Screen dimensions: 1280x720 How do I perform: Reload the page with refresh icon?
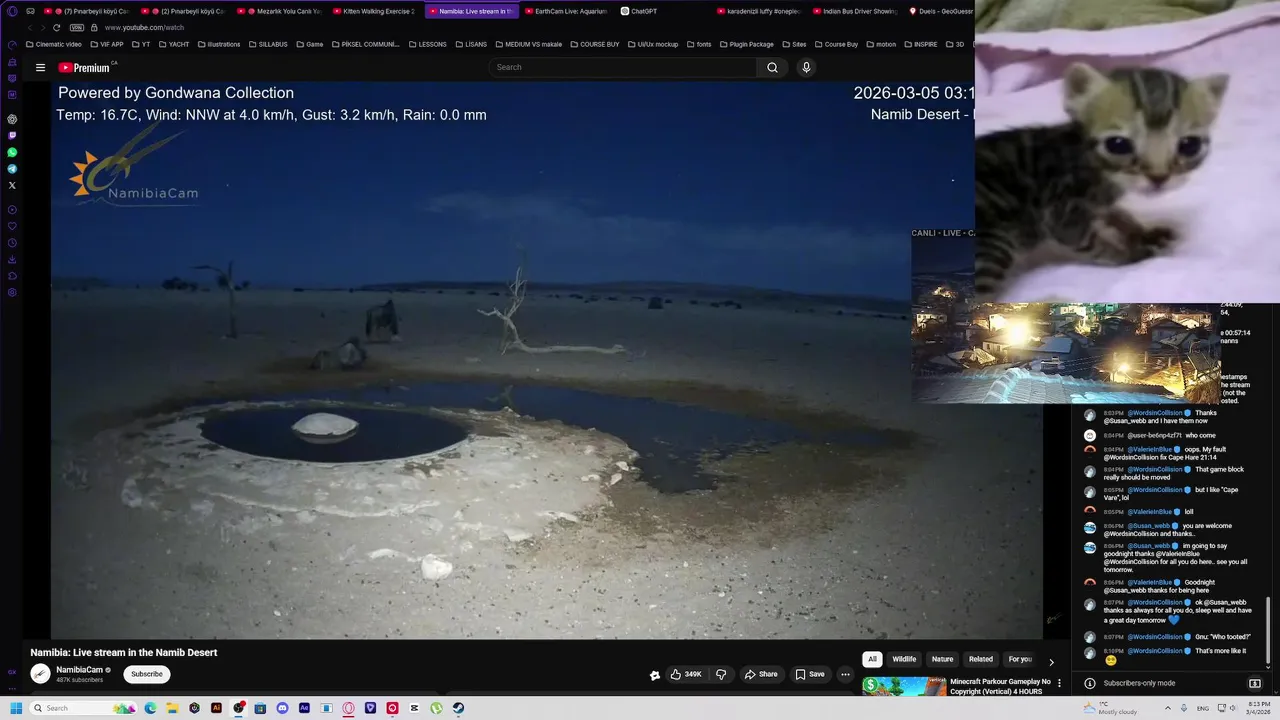56,28
